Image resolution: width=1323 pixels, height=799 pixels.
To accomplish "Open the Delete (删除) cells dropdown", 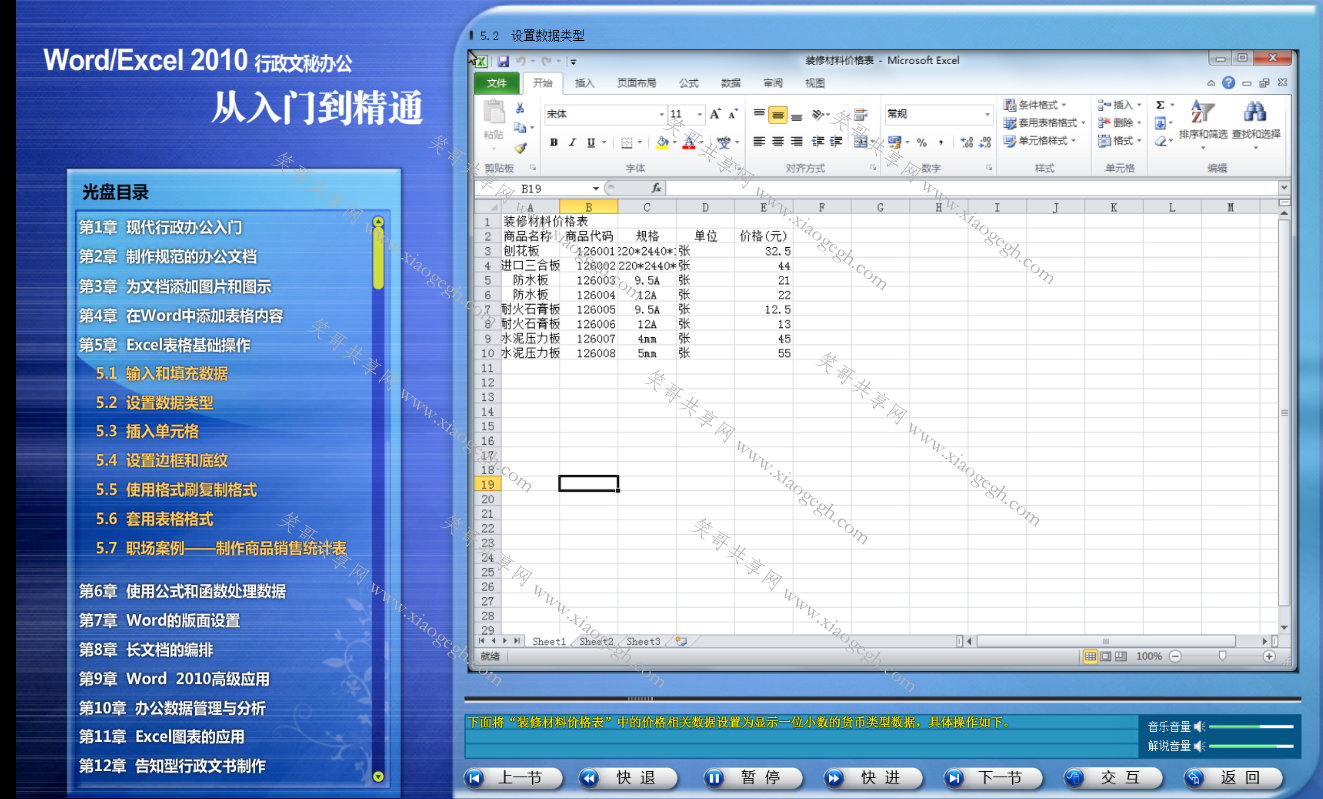I will [x=1120, y=123].
